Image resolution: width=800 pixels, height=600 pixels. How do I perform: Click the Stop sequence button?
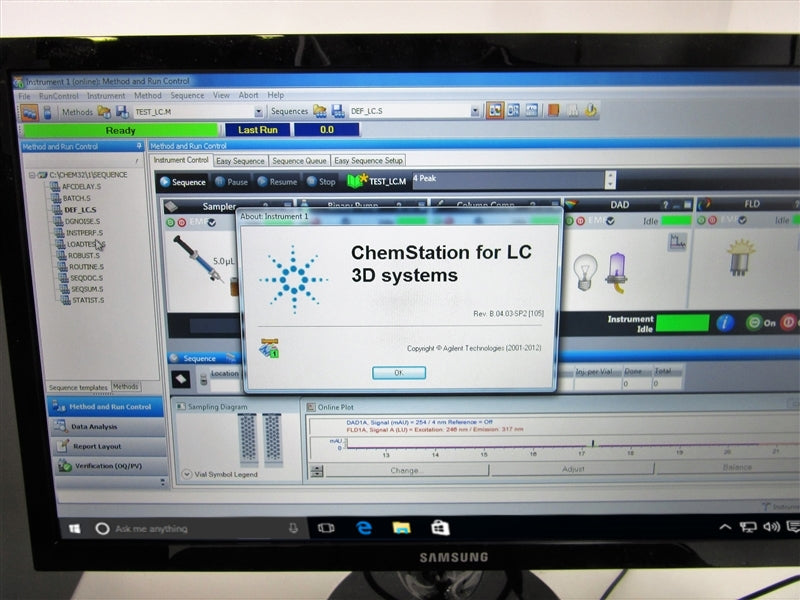click(x=321, y=182)
